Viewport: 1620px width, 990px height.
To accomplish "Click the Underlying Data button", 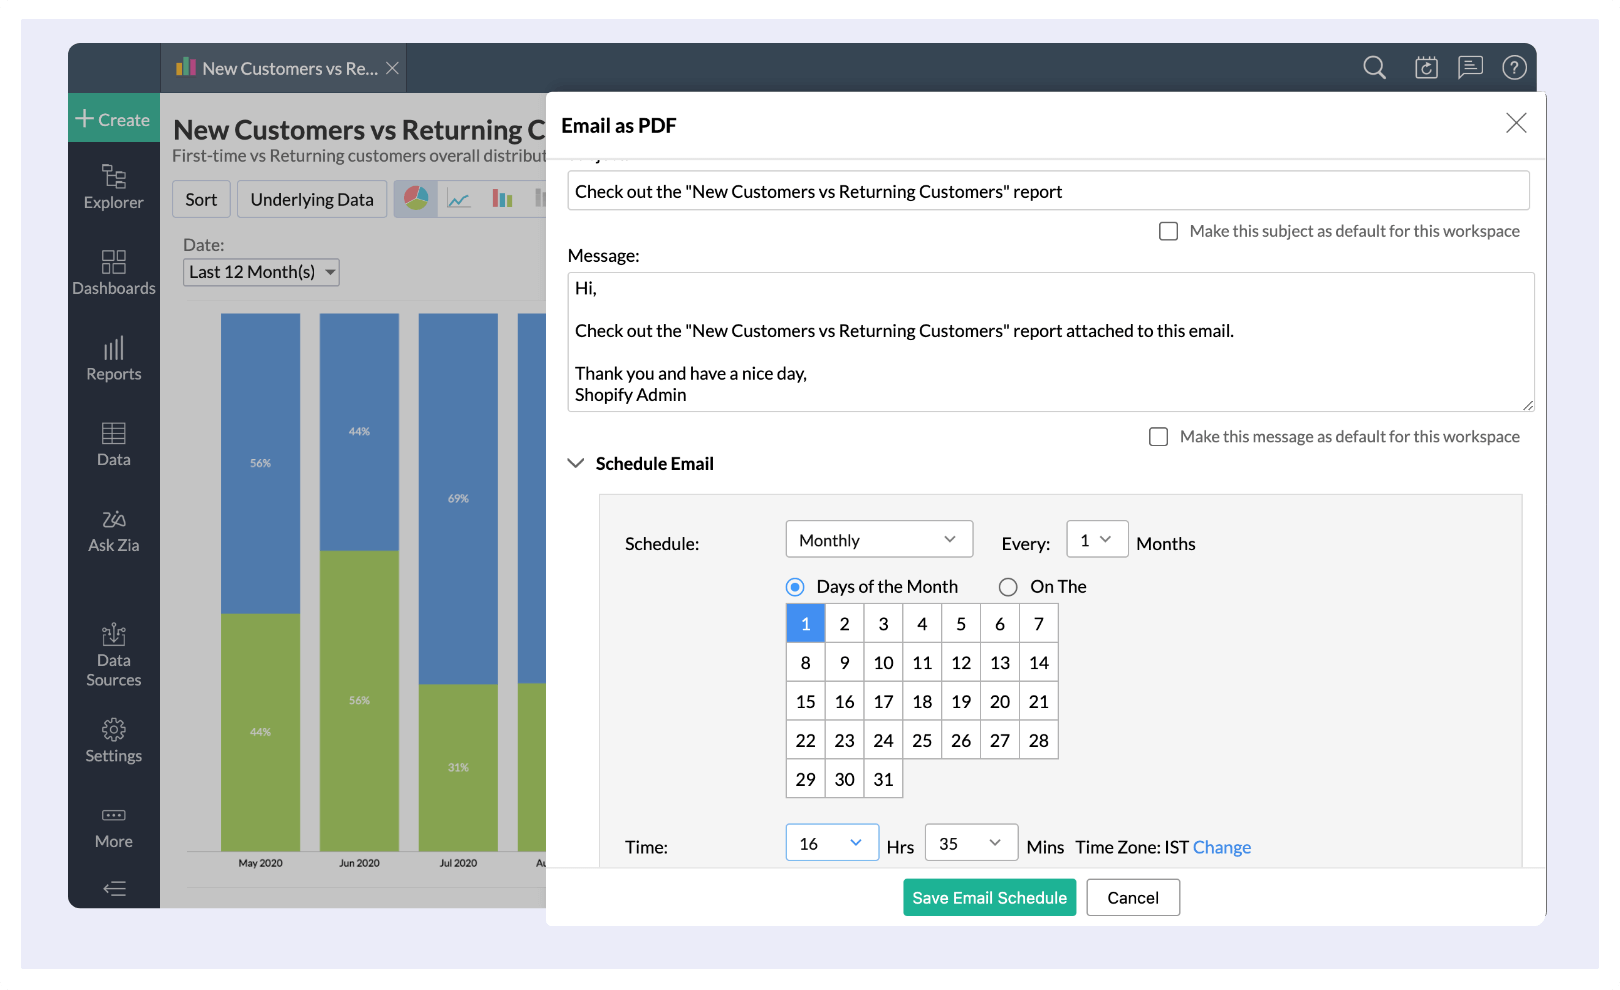I will tap(312, 199).
